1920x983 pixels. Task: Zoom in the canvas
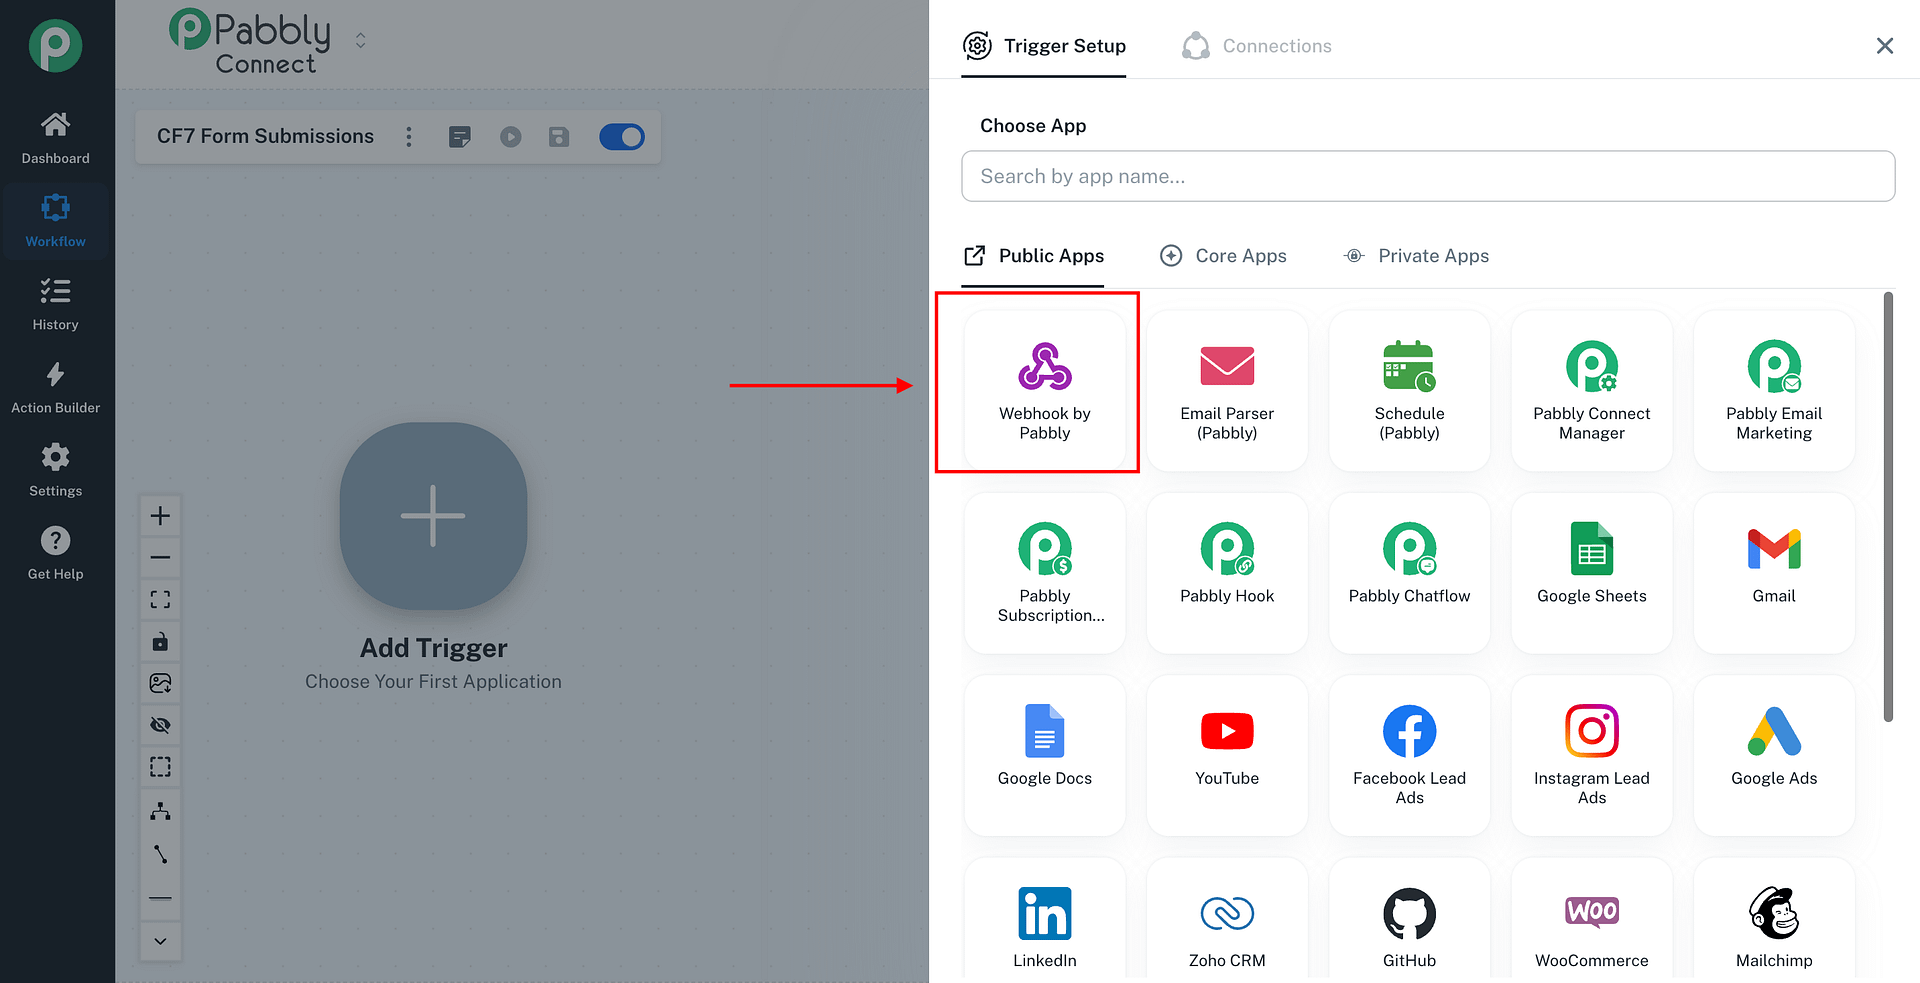[x=160, y=516]
